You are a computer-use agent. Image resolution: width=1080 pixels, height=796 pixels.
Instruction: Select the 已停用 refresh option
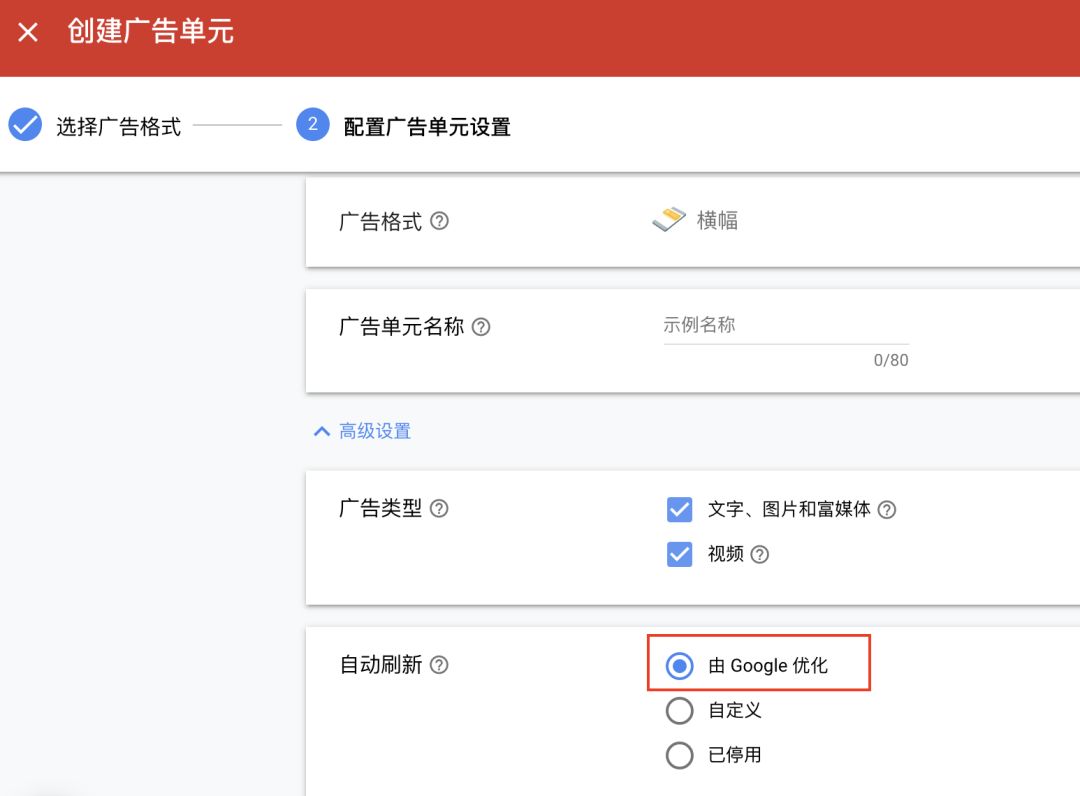679,755
